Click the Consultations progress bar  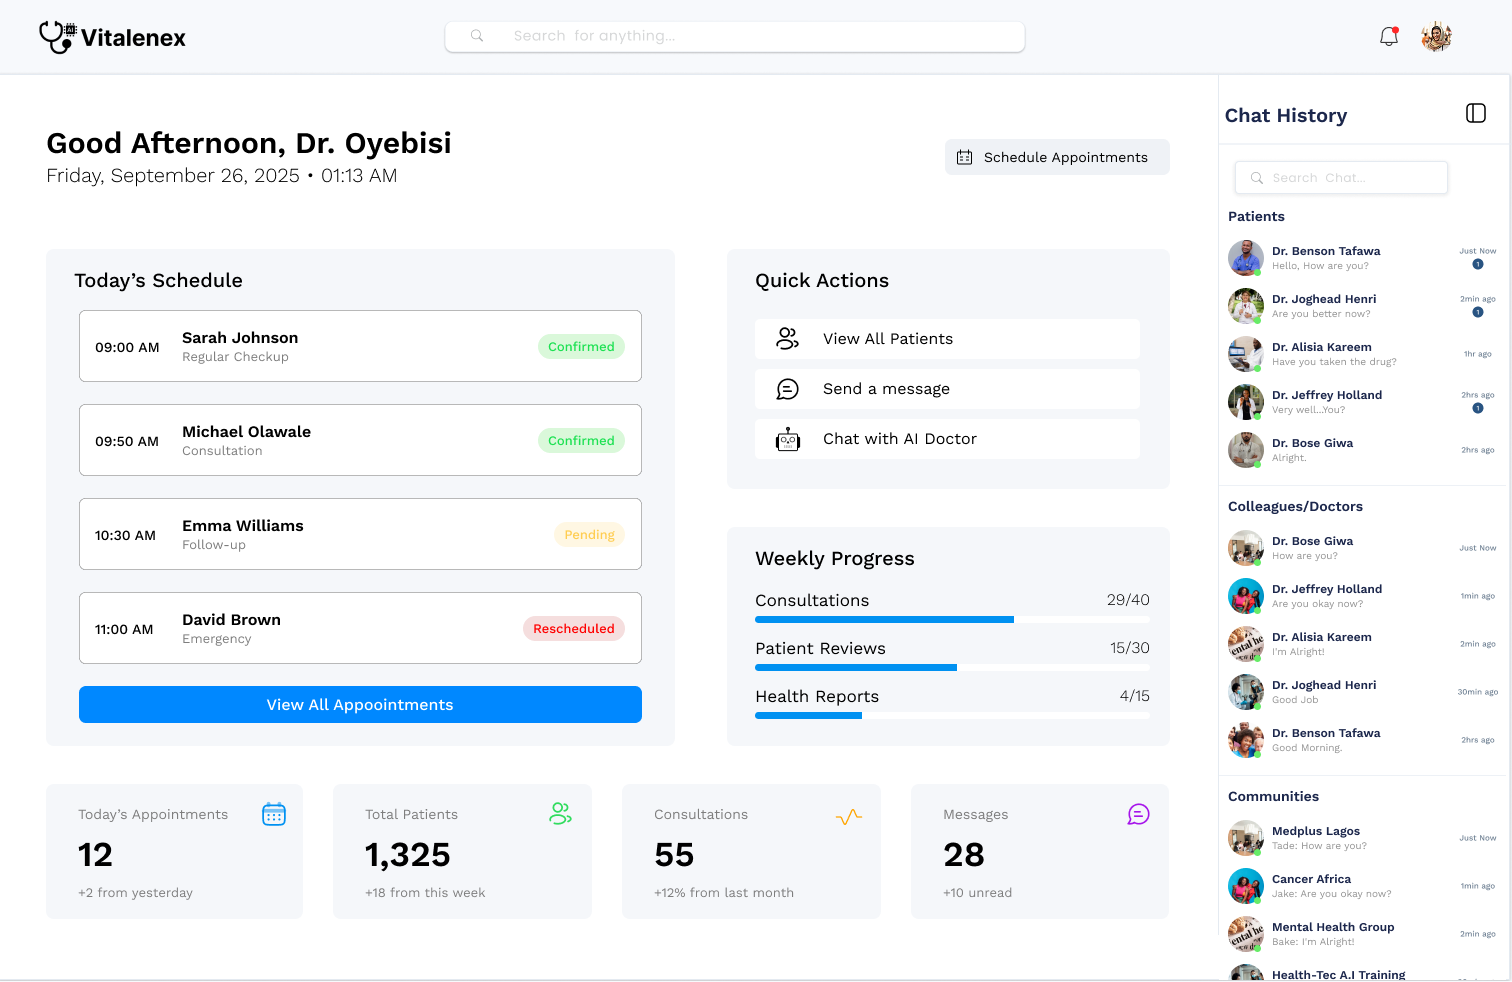(x=952, y=620)
